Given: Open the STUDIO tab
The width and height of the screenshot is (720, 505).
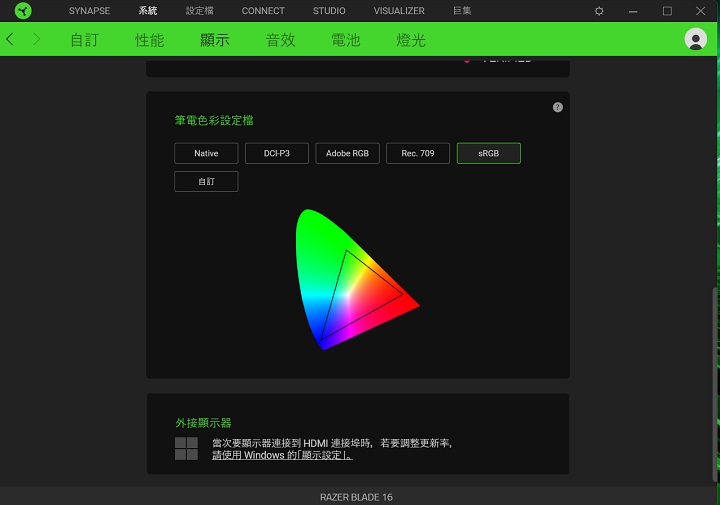Looking at the screenshot, I should 329,11.
